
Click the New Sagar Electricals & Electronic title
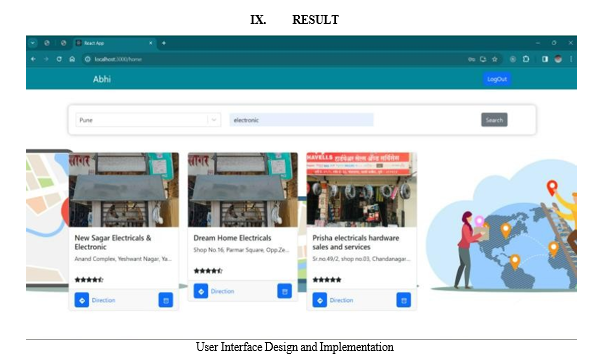coord(113,242)
